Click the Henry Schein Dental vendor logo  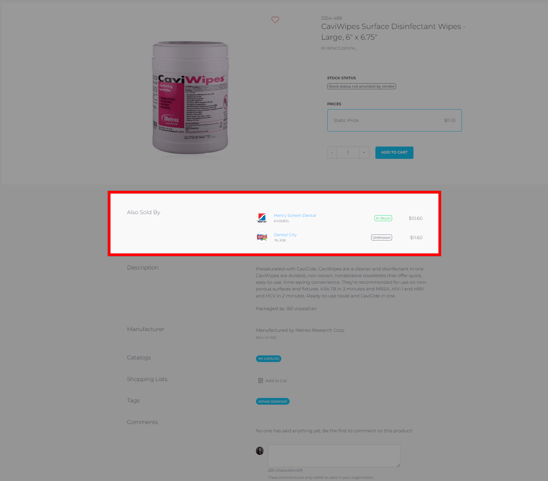tap(262, 218)
